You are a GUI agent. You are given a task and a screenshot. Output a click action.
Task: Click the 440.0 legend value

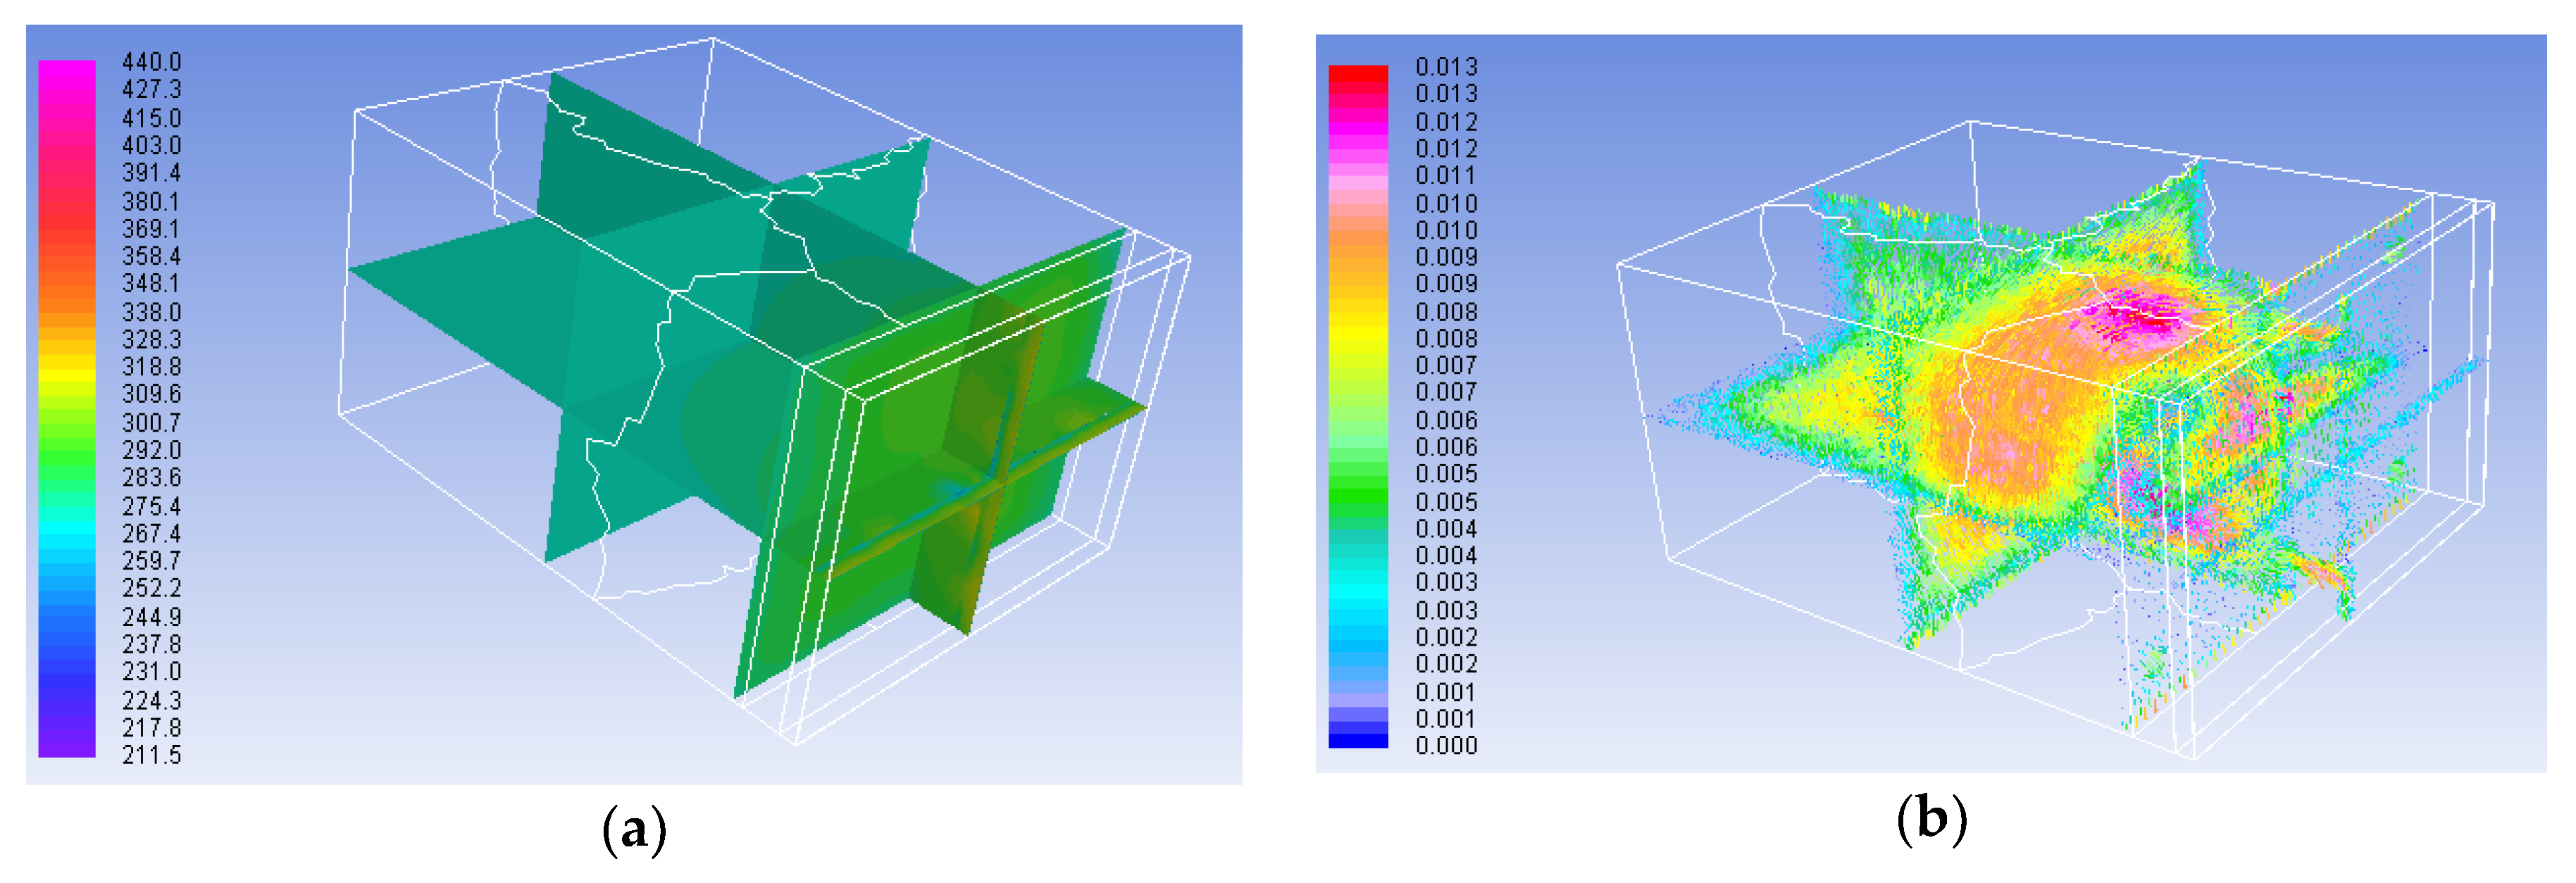point(152,63)
